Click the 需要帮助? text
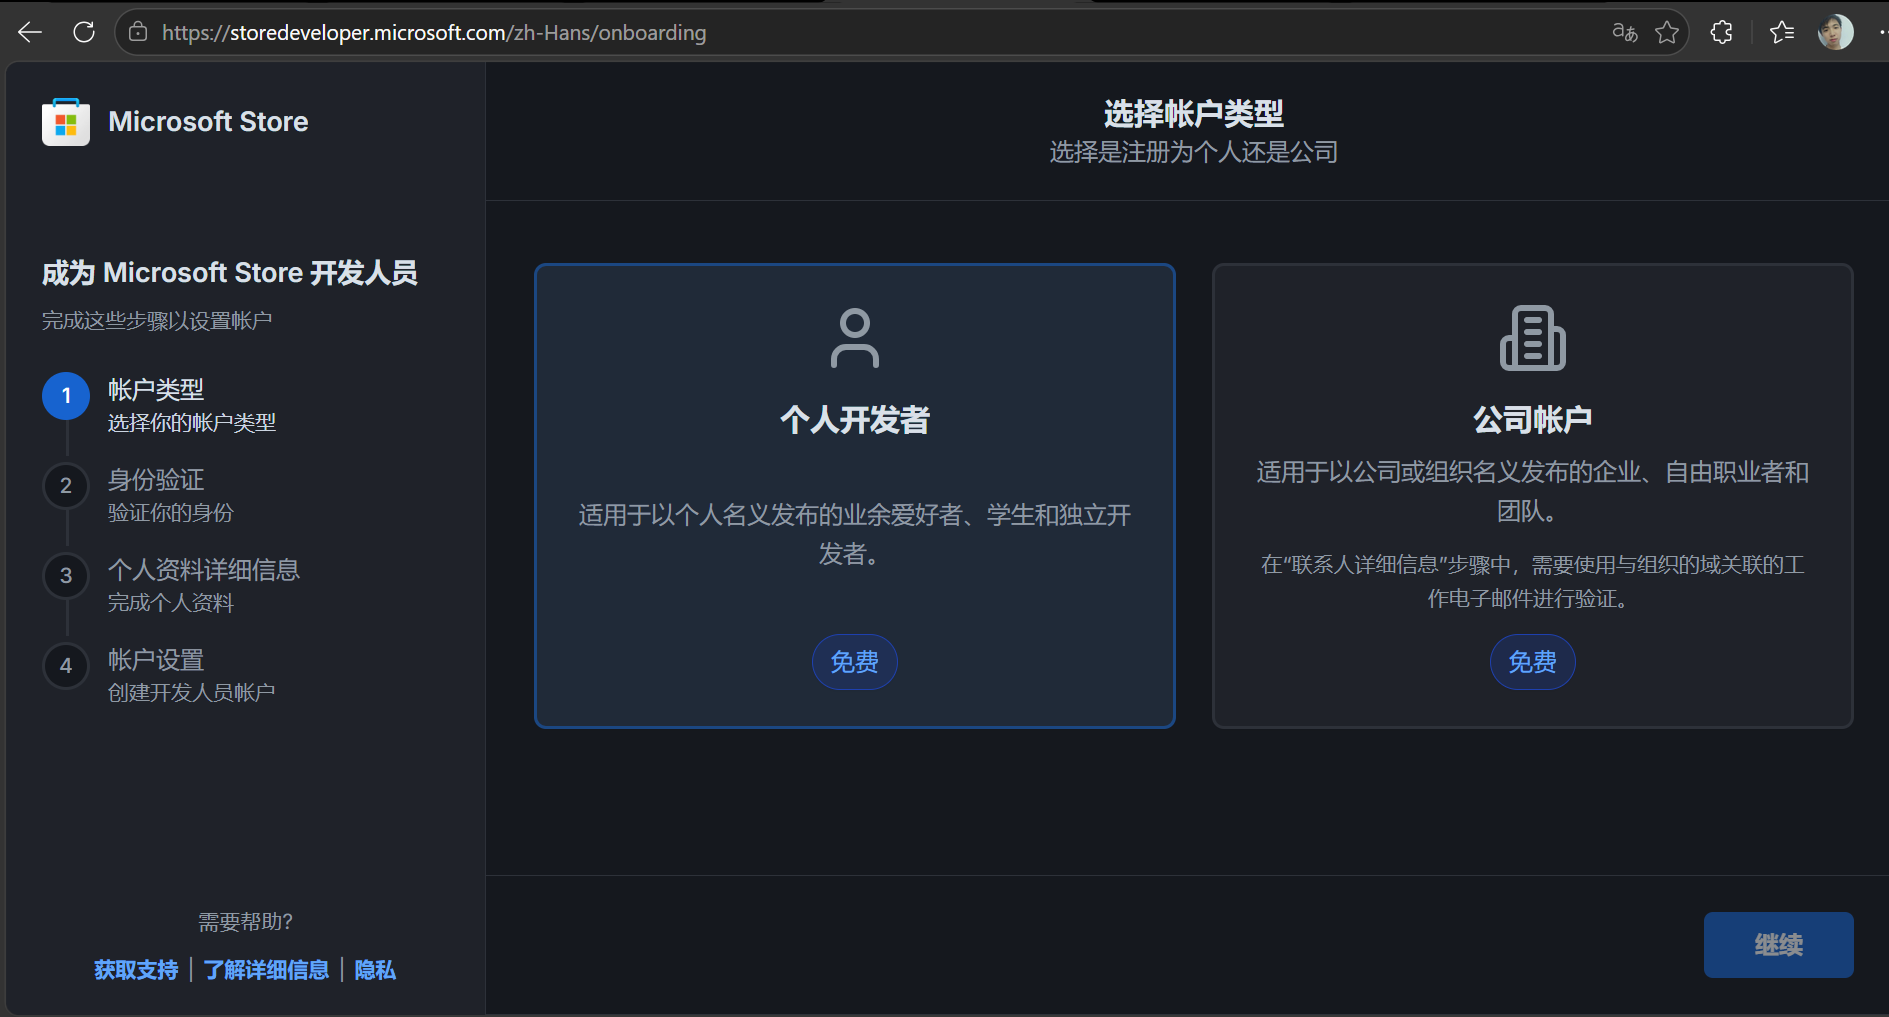The image size is (1889, 1017). (245, 922)
